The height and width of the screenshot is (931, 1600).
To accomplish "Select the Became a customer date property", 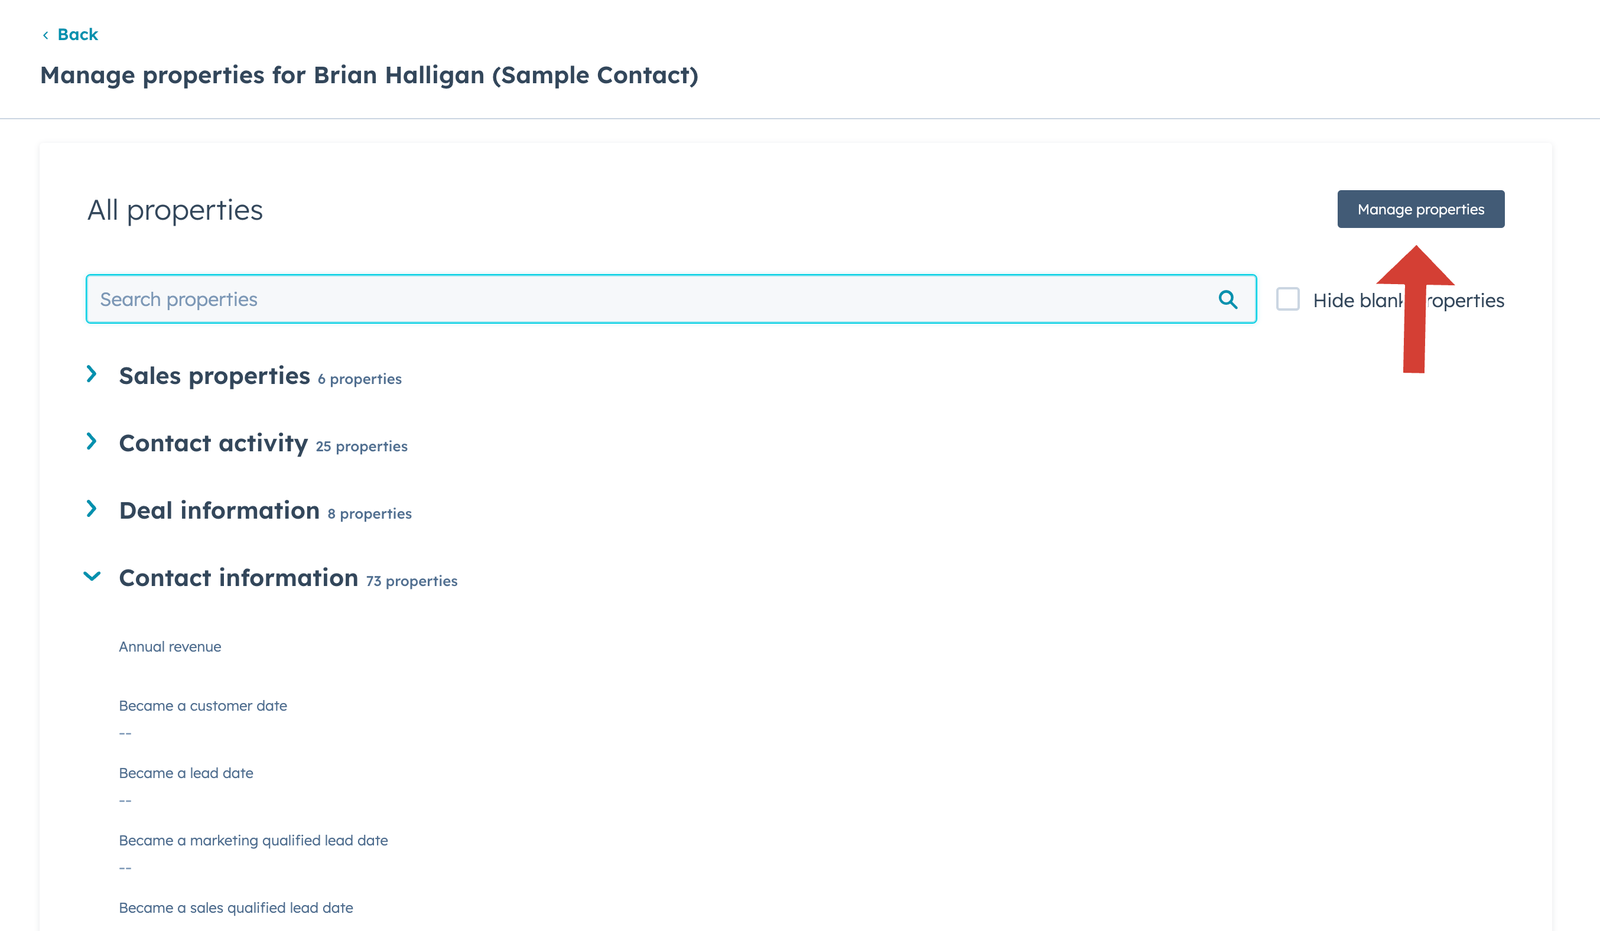I will [202, 705].
